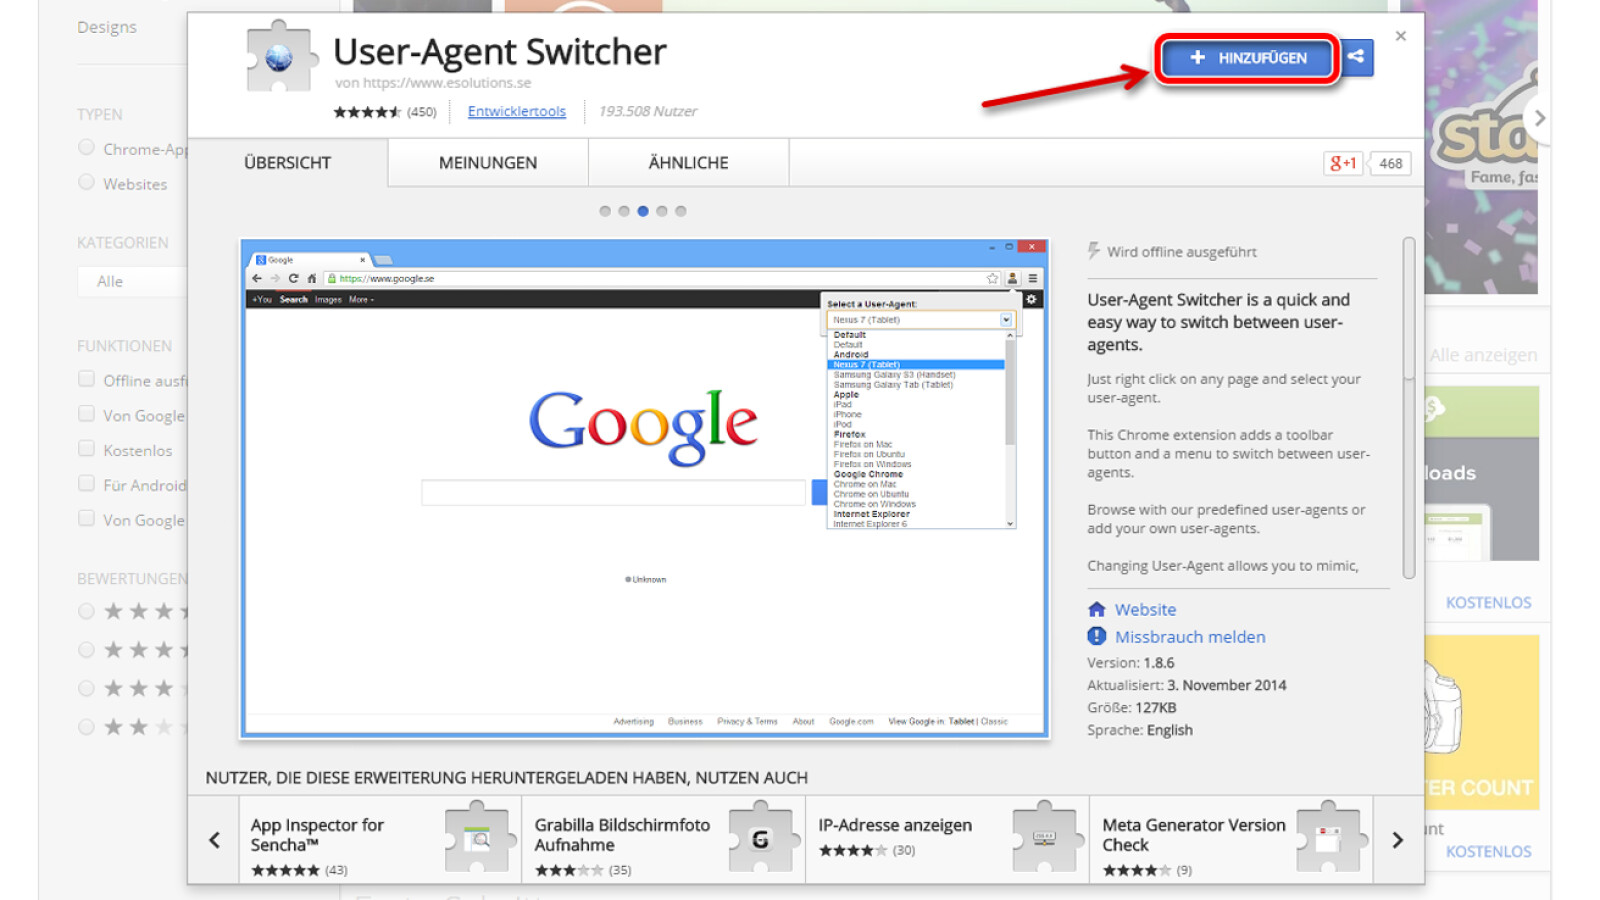Click Aktualisiert 3. November 2014 text
This screenshot has height=900, width=1600.
(1187, 685)
